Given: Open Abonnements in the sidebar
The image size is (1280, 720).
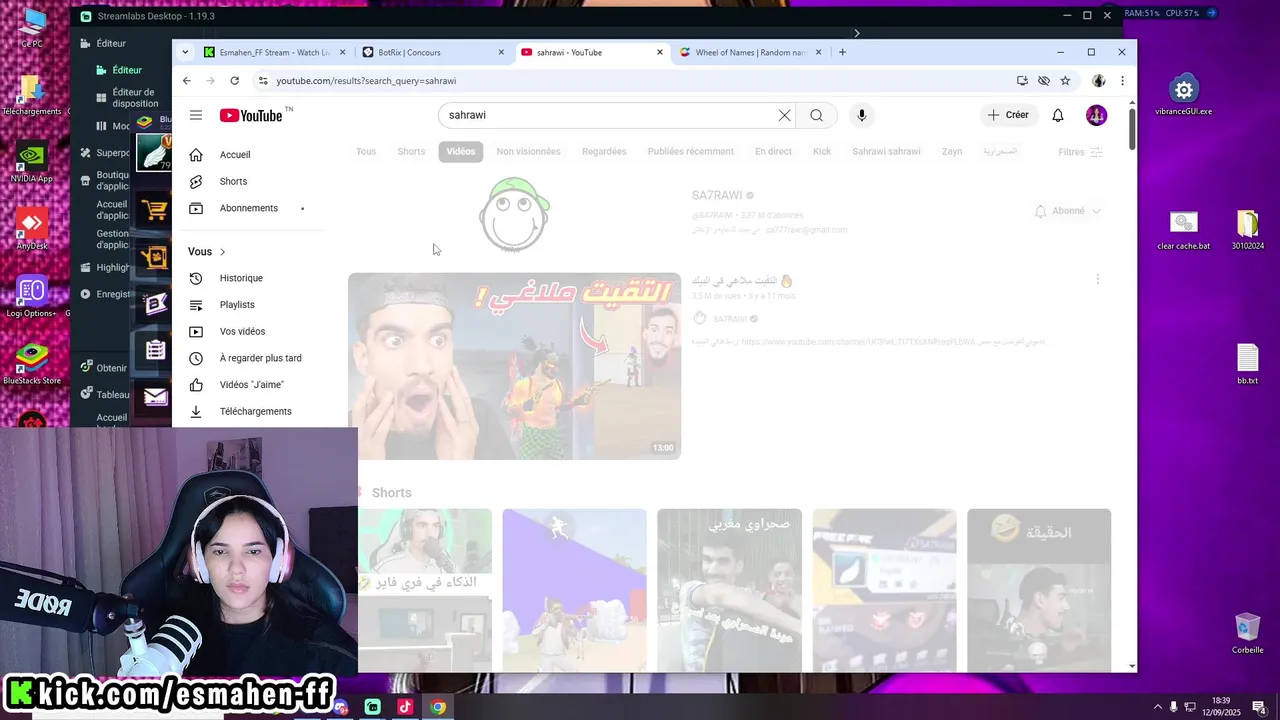Looking at the screenshot, I should [x=248, y=208].
